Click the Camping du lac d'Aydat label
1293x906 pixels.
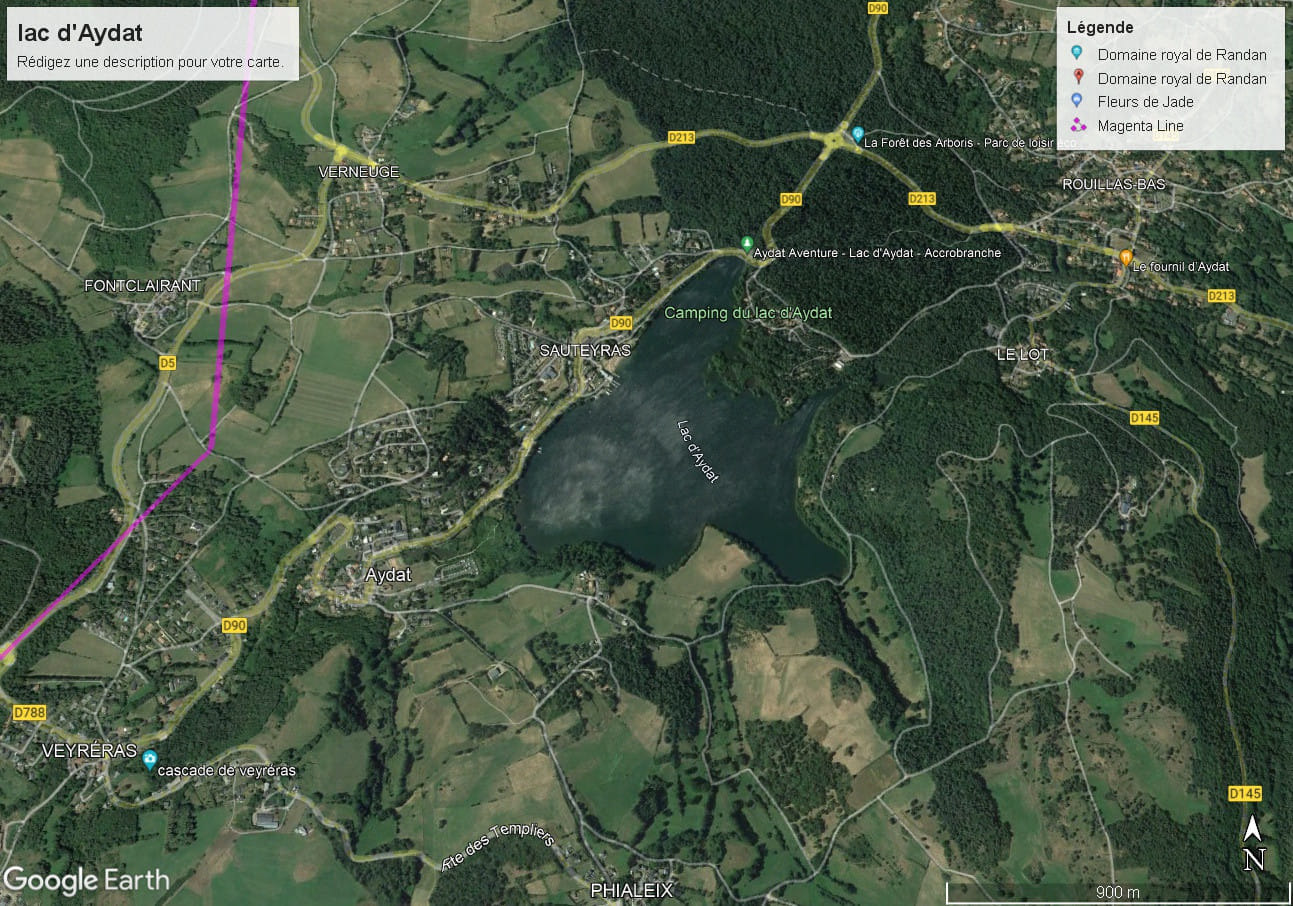click(748, 313)
